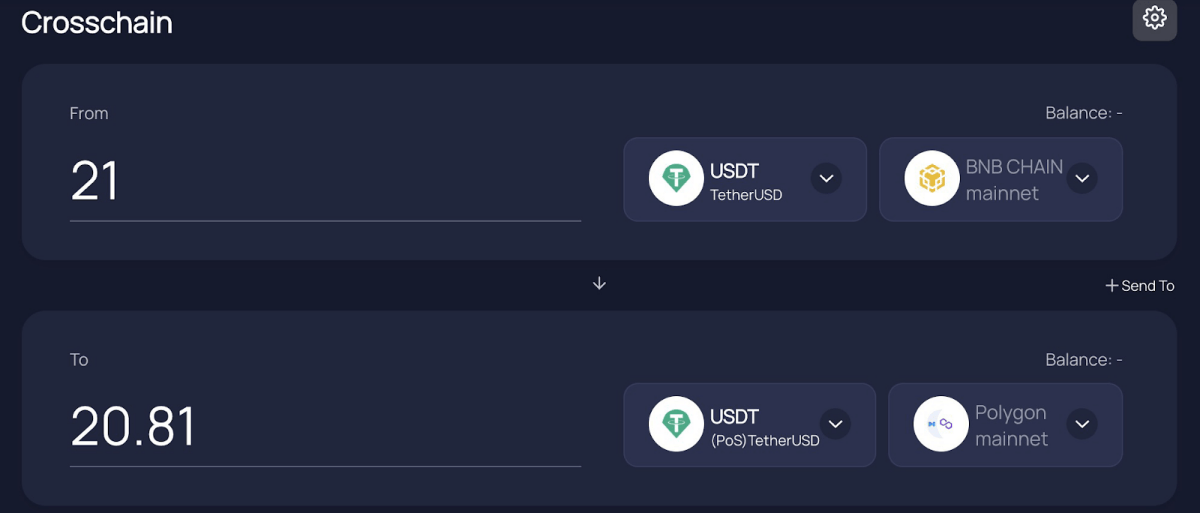1200x513 pixels.
Task: Select the USDT (PoS)TetherUSD label
Action: point(765,427)
